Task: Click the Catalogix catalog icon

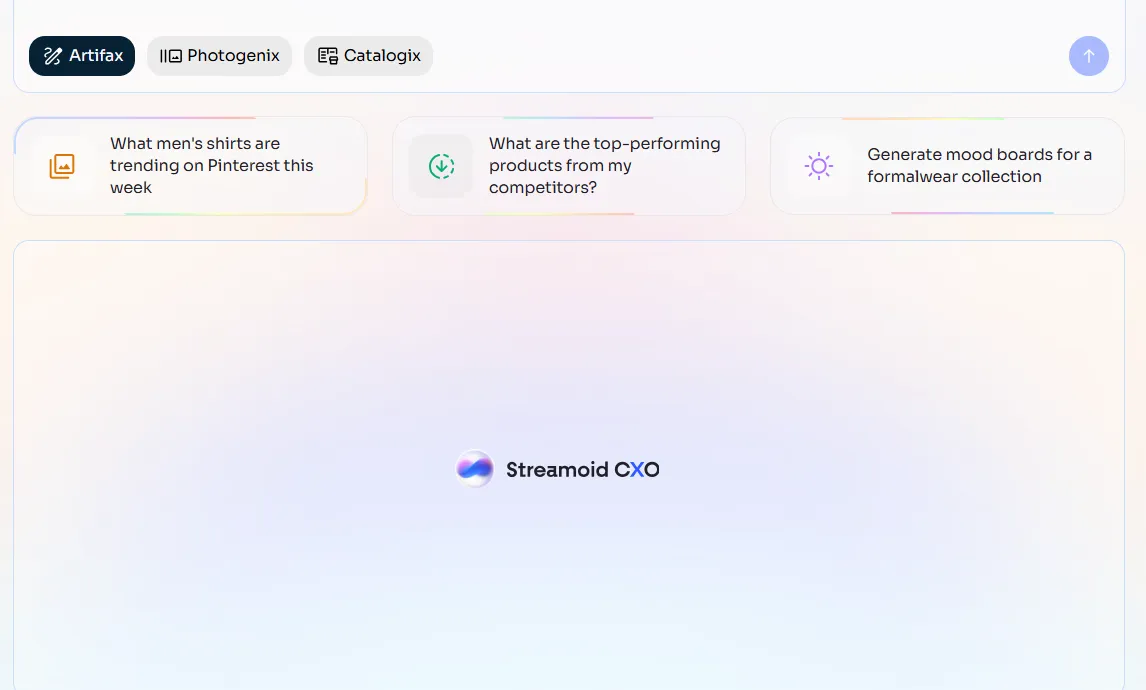Action: [x=327, y=56]
